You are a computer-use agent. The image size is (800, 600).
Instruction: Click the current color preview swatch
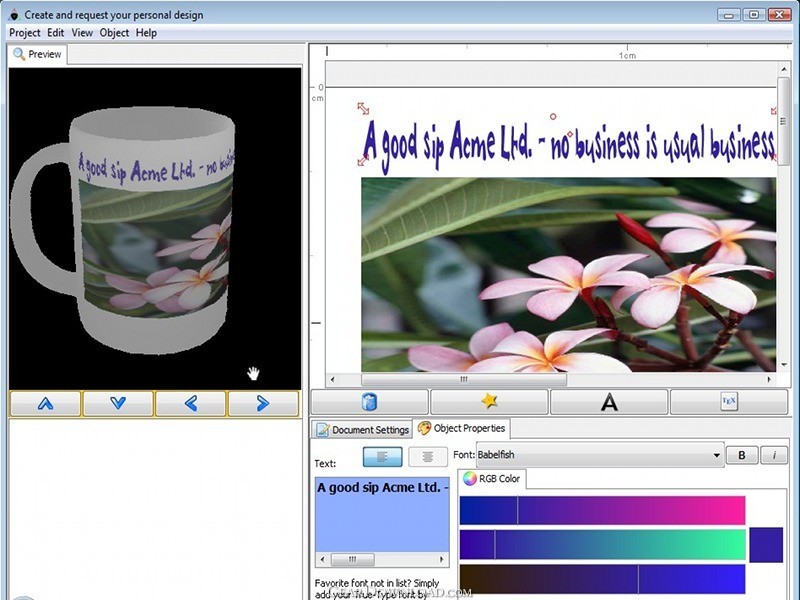(766, 545)
